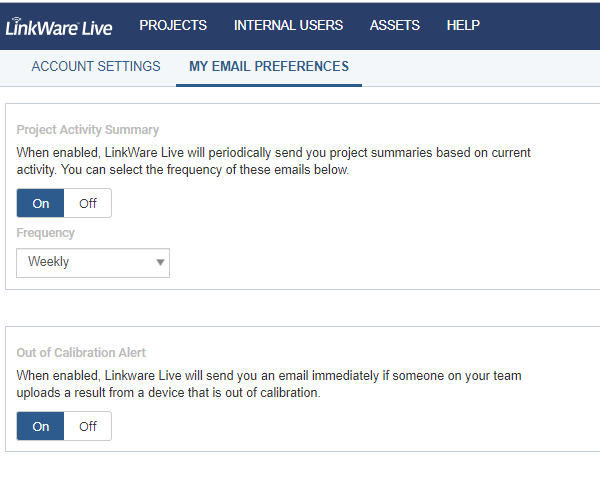Click the empty area right of HELP
This screenshot has width=600, height=498.
click(x=545, y=25)
